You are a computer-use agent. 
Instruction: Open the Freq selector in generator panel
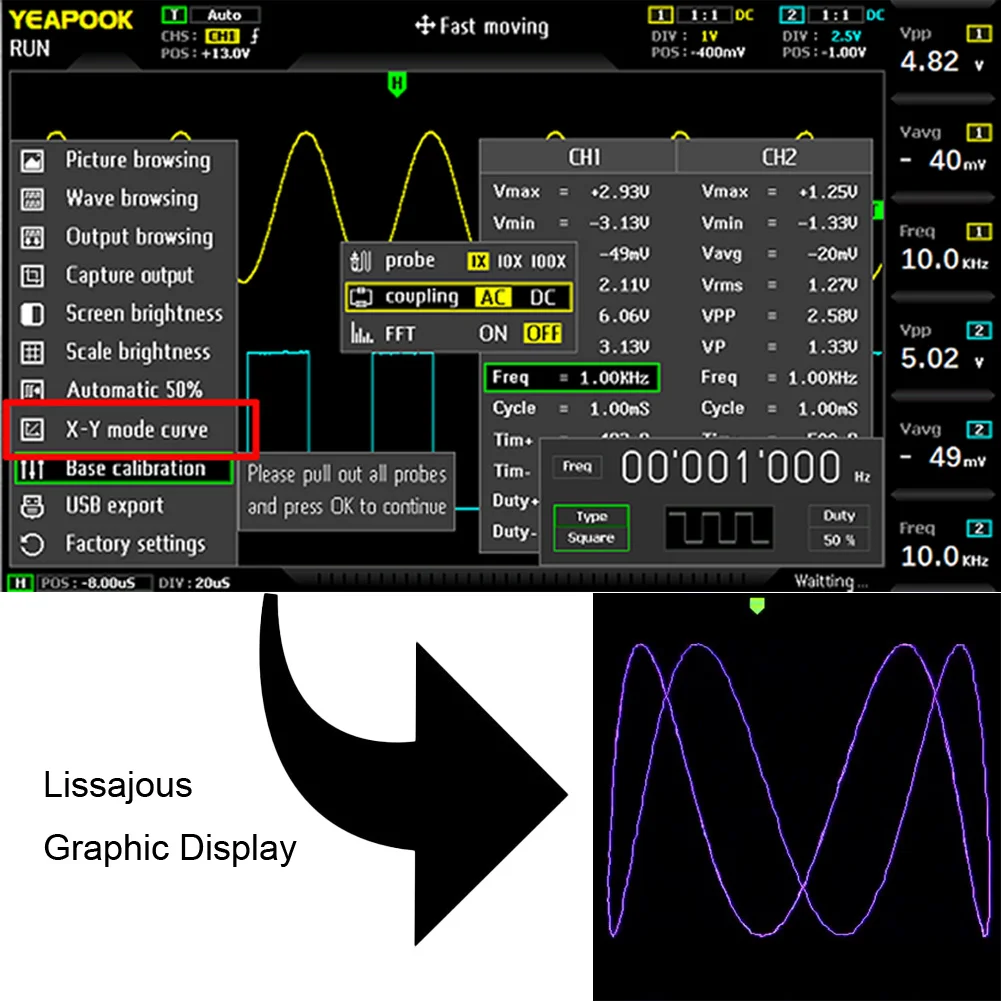coord(577,467)
